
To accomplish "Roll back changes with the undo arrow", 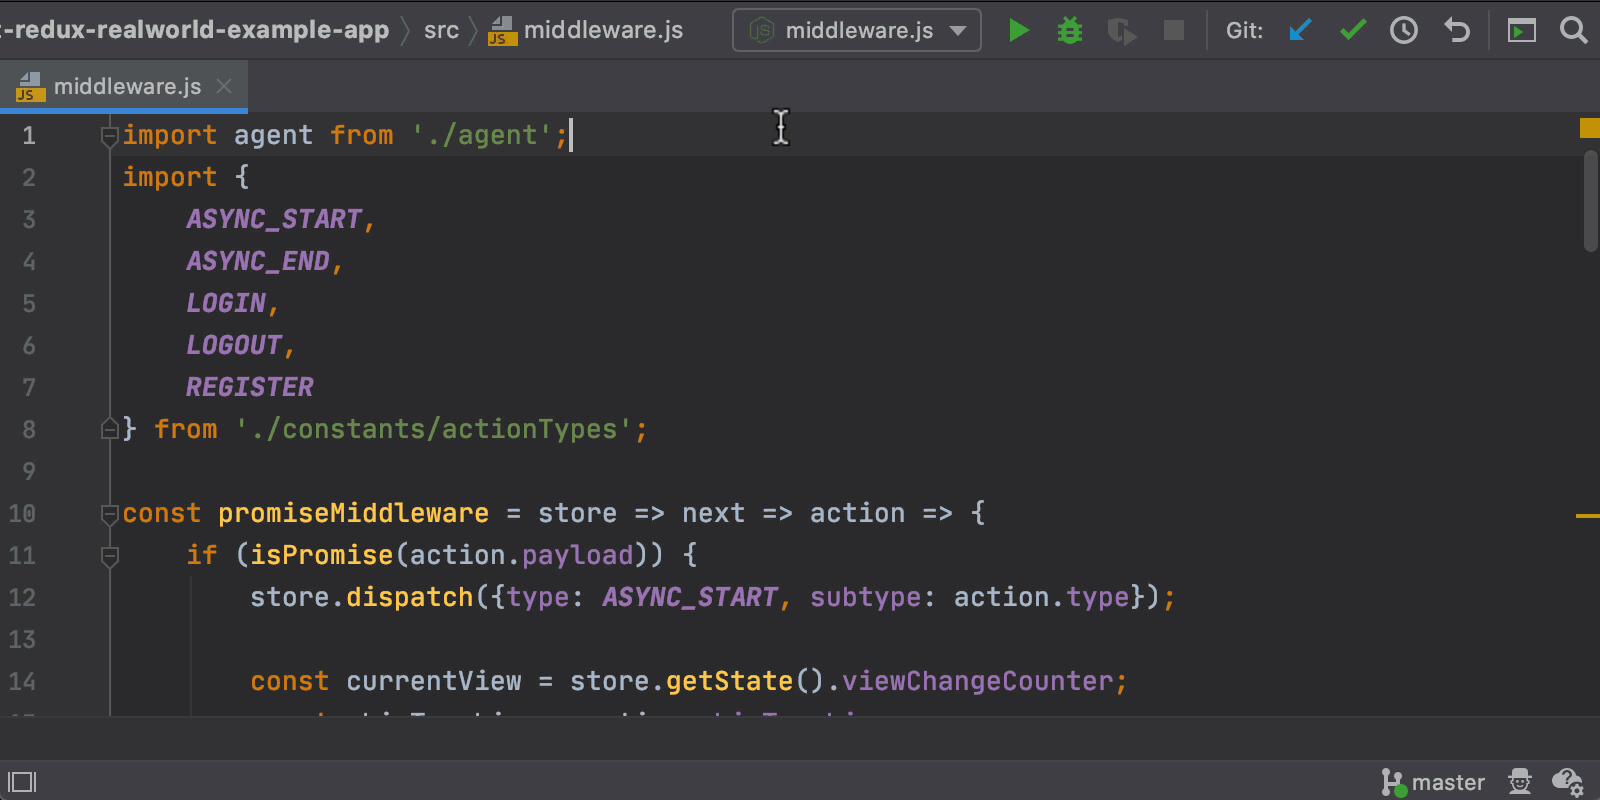I will coord(1457,31).
